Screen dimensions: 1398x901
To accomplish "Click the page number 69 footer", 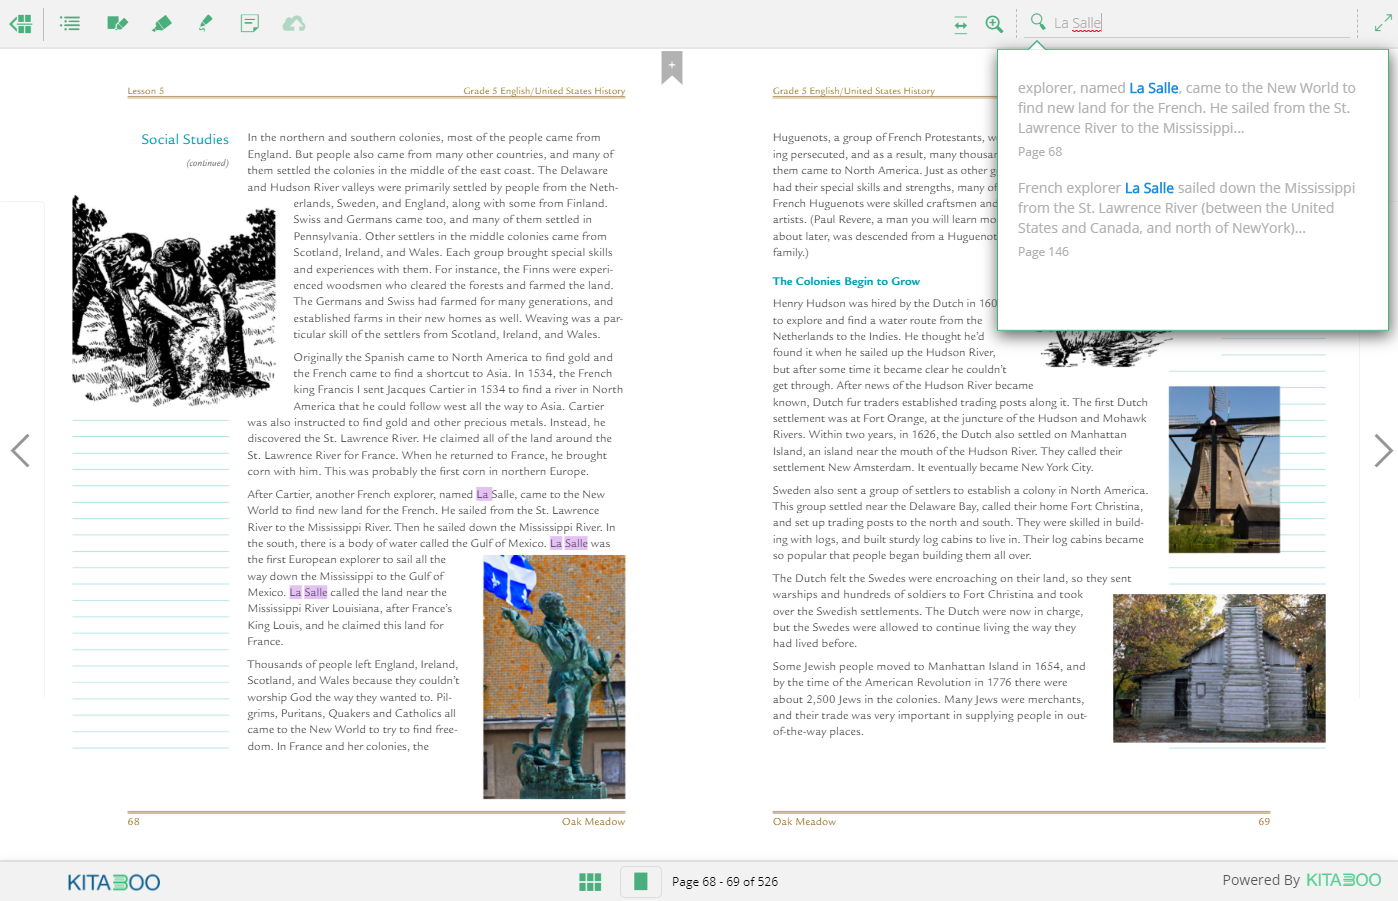I will pos(1264,822).
